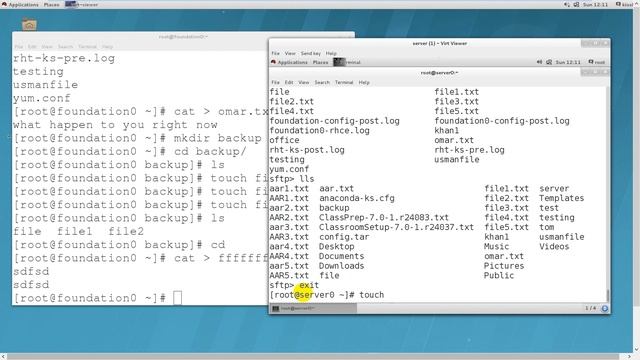The width and height of the screenshot is (640, 360).
Task: Click 'what happen to you right now' line
Action: click(x=115, y=125)
